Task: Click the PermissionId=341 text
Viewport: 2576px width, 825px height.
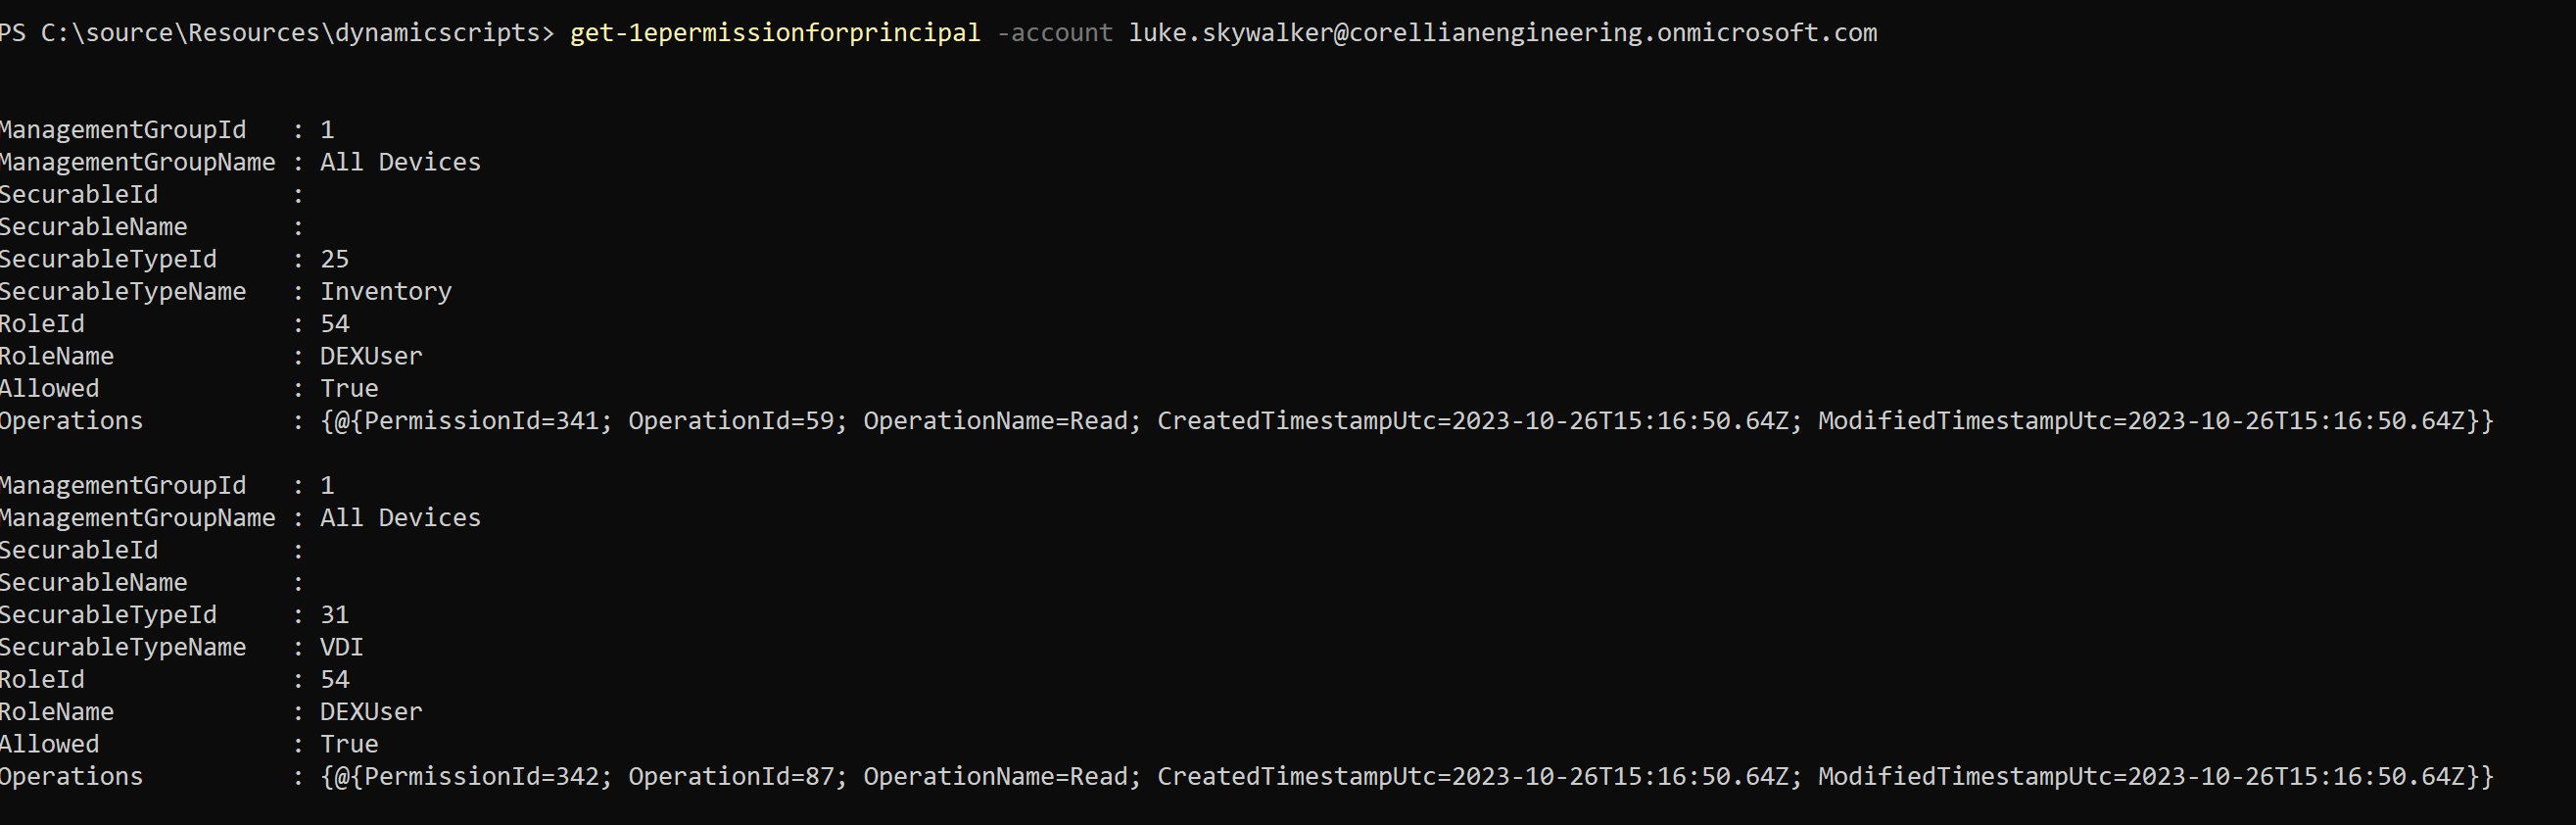Action: click(x=480, y=421)
